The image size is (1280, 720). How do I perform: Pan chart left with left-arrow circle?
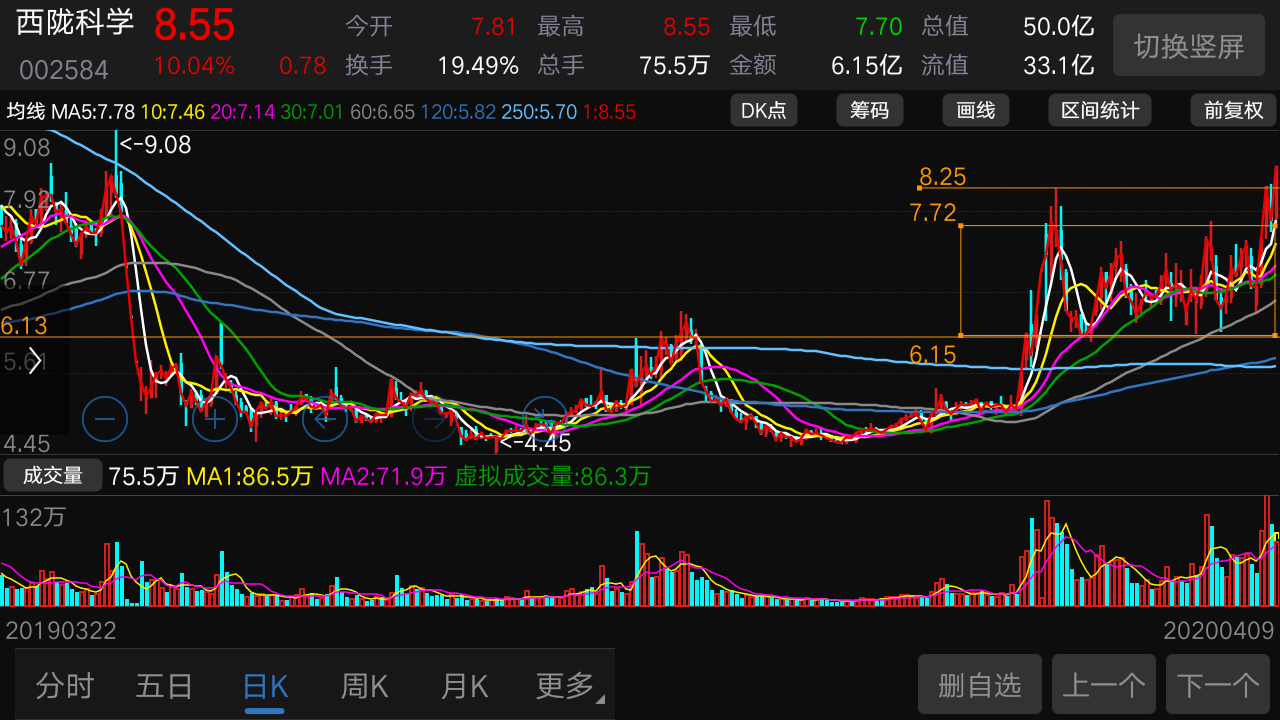pyautogui.click(x=325, y=419)
